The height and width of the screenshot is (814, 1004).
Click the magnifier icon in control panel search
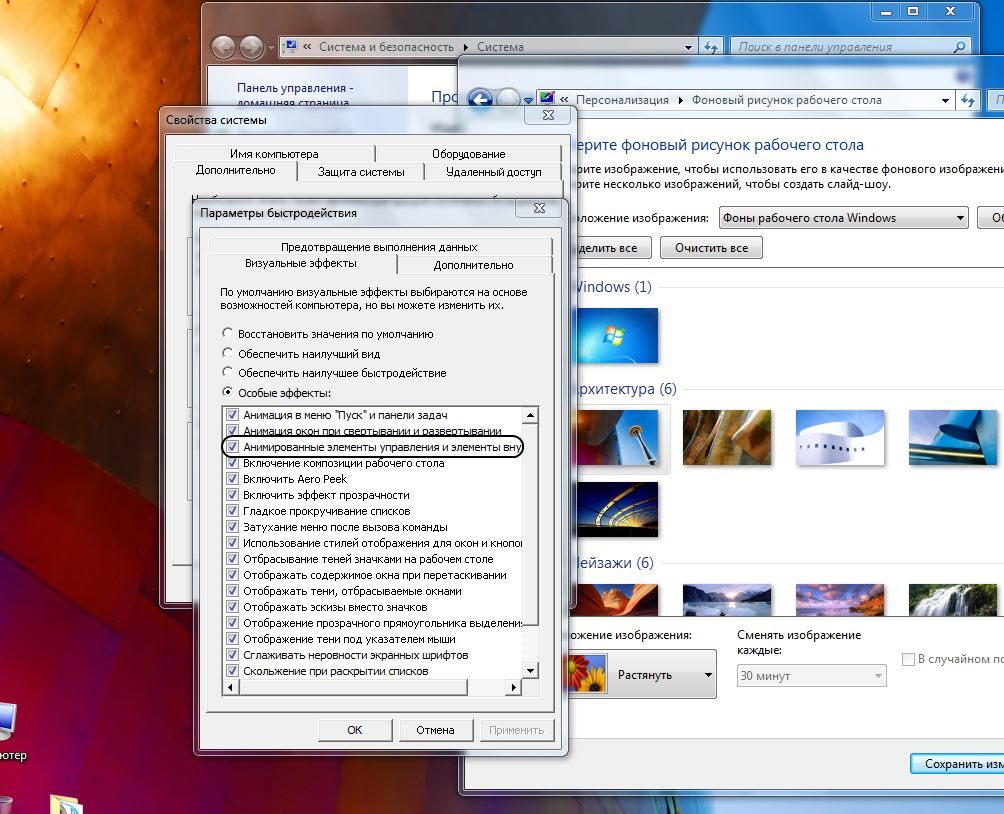click(959, 47)
